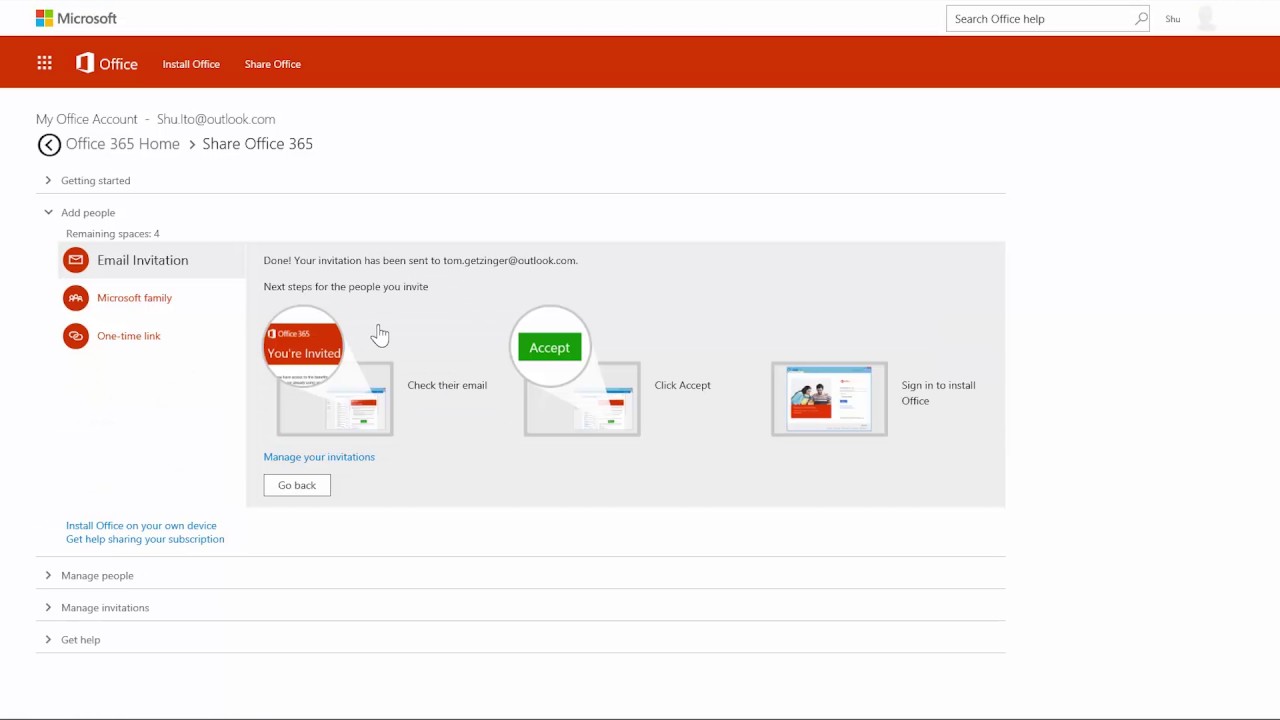
Task: Open the Manage your invitations link
Action: [x=319, y=457]
